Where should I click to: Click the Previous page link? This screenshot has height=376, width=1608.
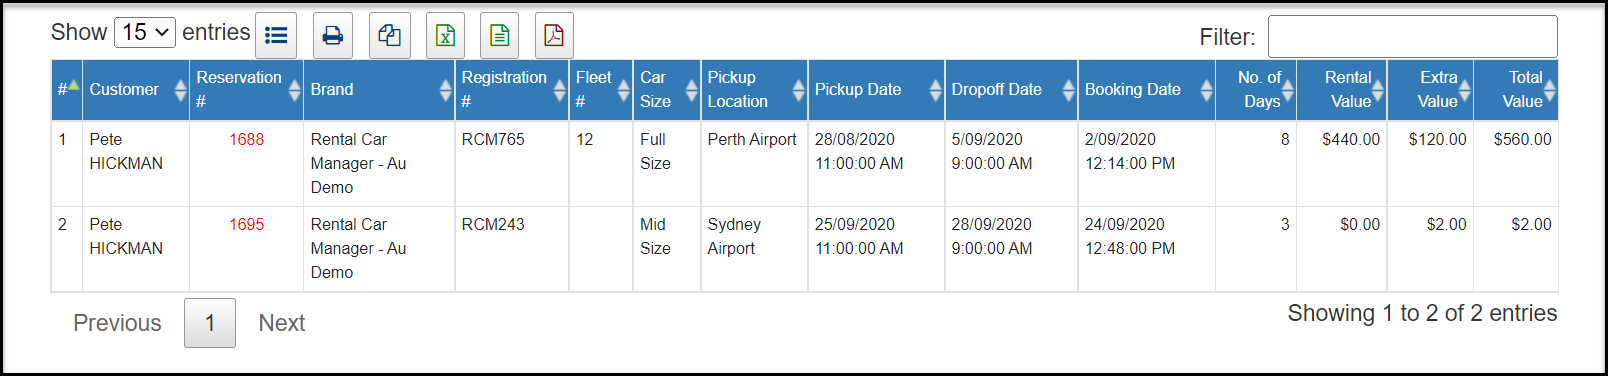tap(117, 323)
